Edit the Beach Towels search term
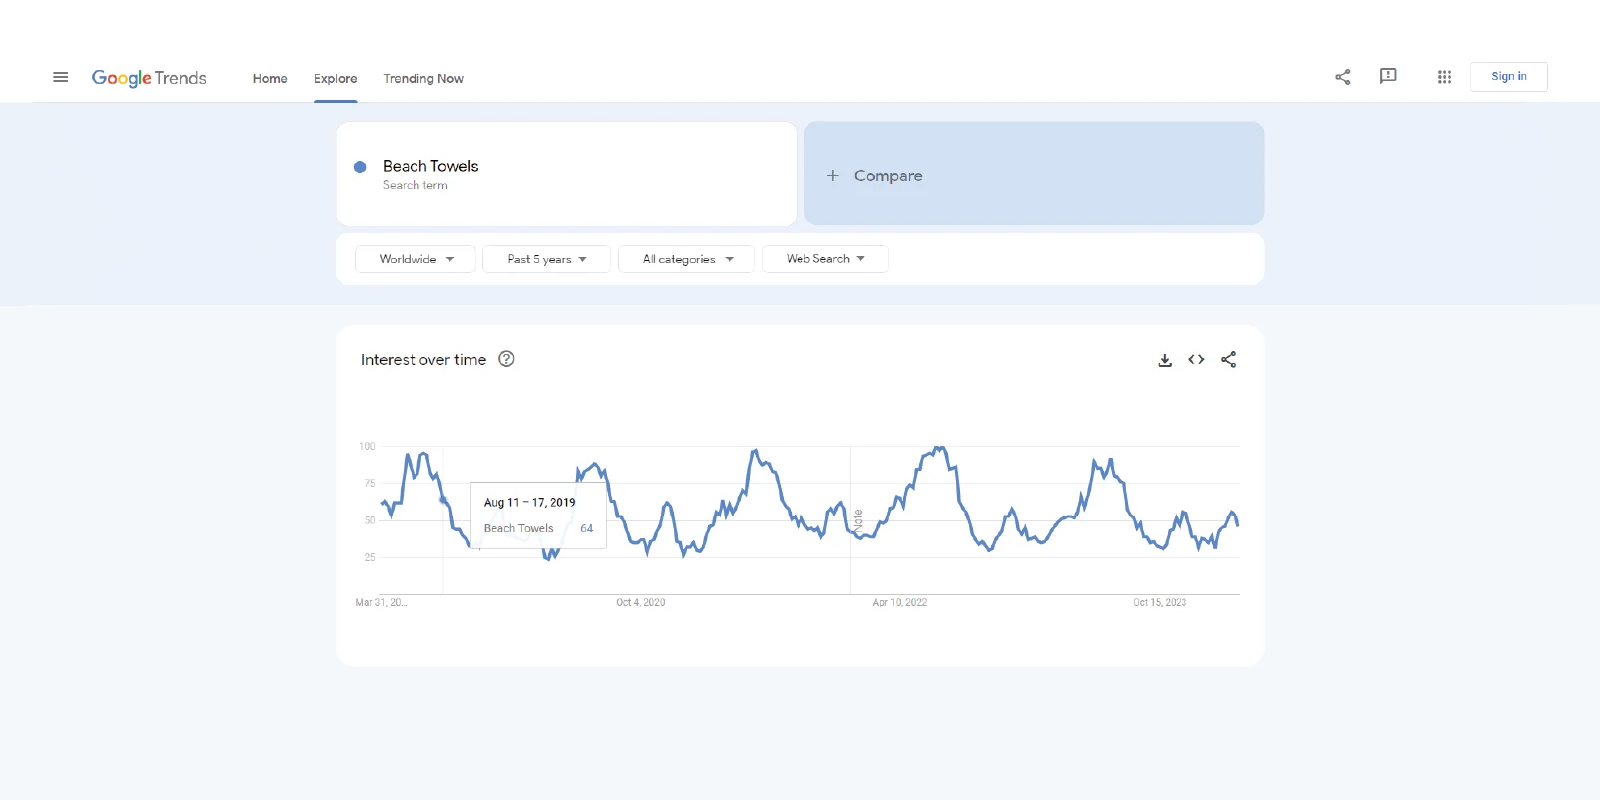Screen dimensions: 1600x800 click(x=431, y=167)
